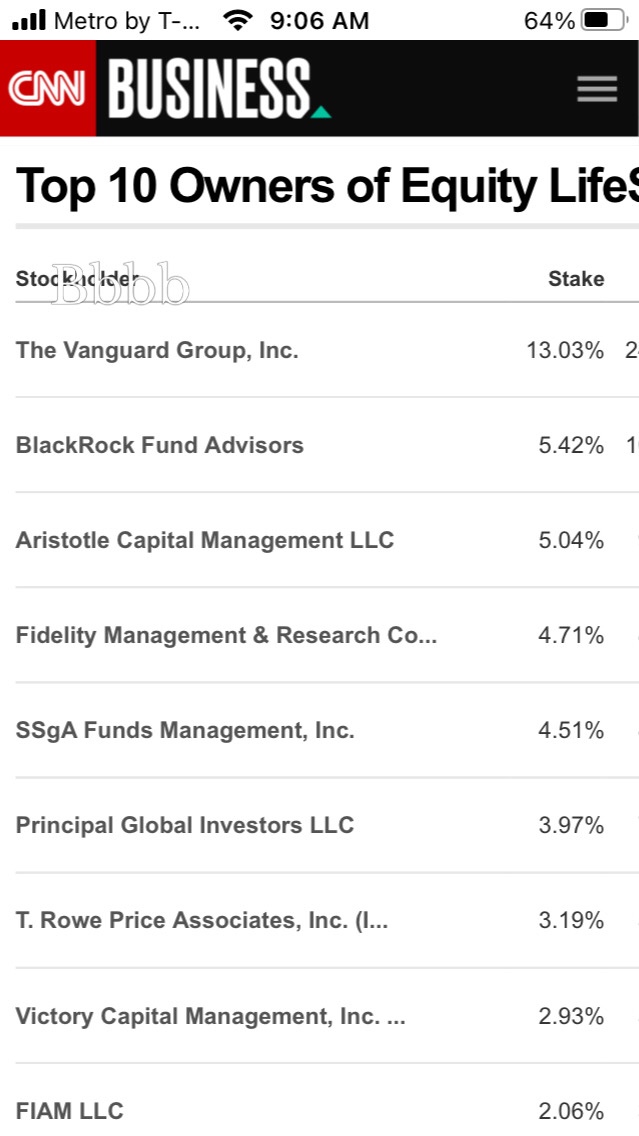Tap the Wi-Fi status icon
Screen dimensions: 639x1136
point(237,20)
